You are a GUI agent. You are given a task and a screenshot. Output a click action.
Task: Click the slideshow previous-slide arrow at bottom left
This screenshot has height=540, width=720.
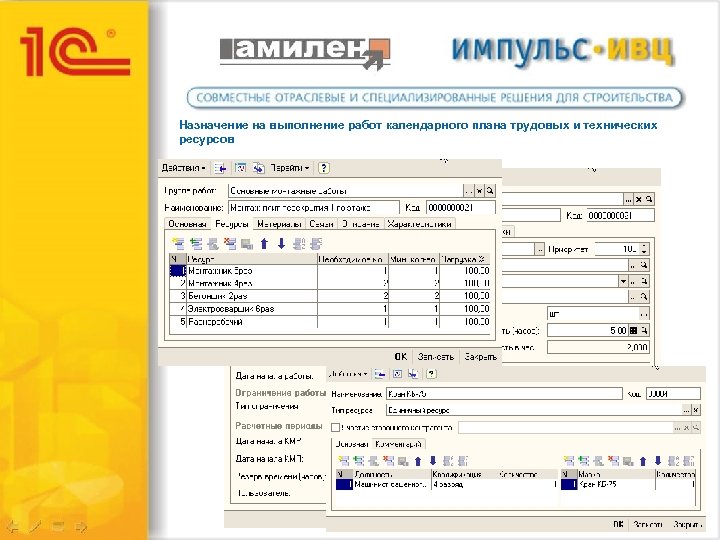pyautogui.click(x=13, y=526)
